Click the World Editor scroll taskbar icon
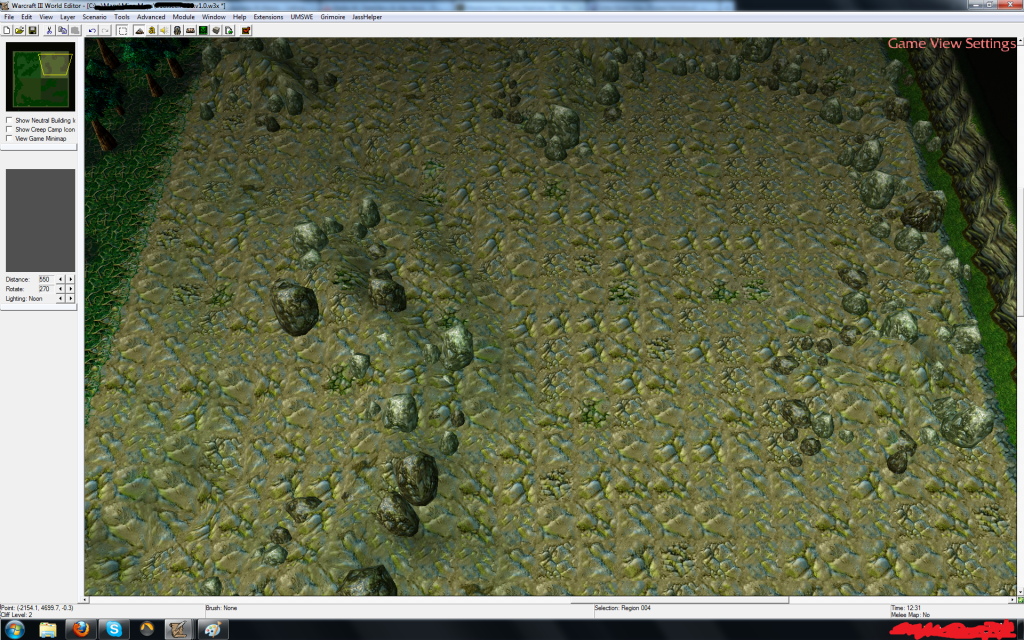1024x640 pixels. (x=178, y=630)
